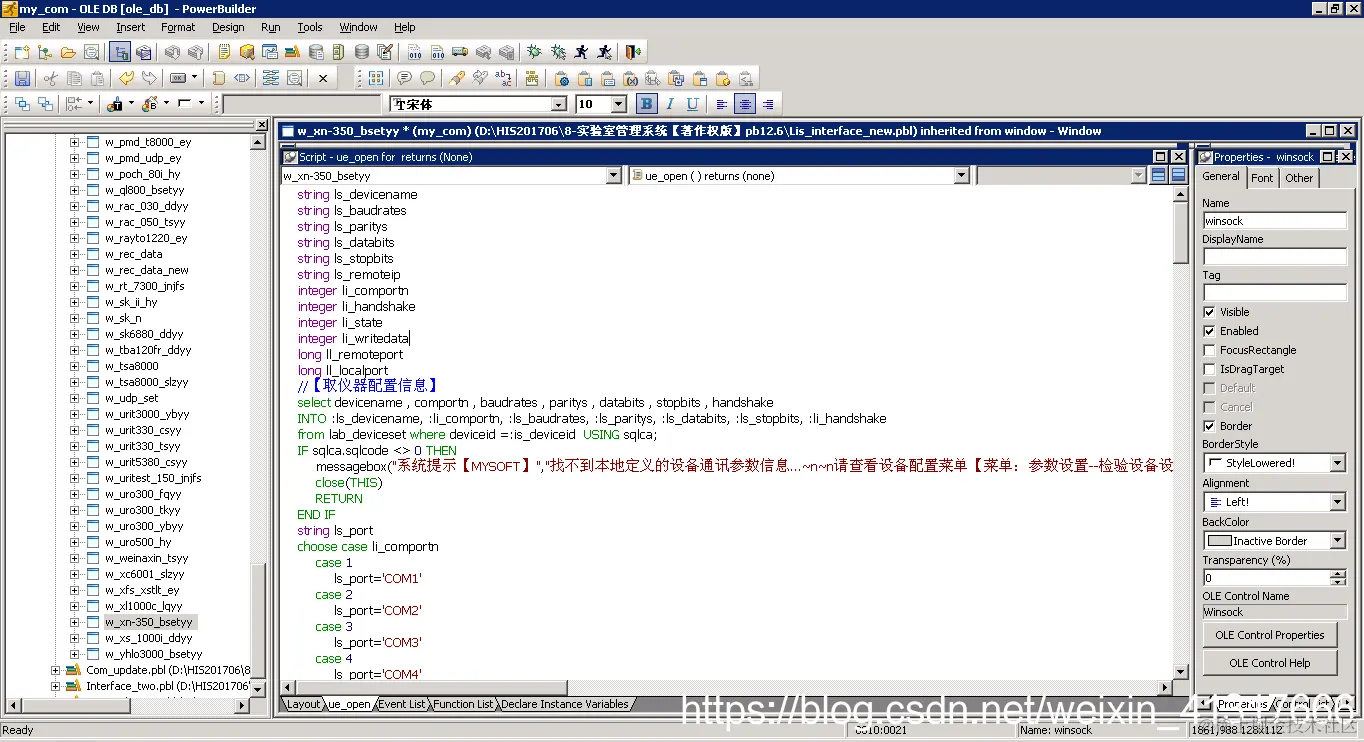Increase Transparency value with spinner up arrow

pyautogui.click(x=1338, y=573)
